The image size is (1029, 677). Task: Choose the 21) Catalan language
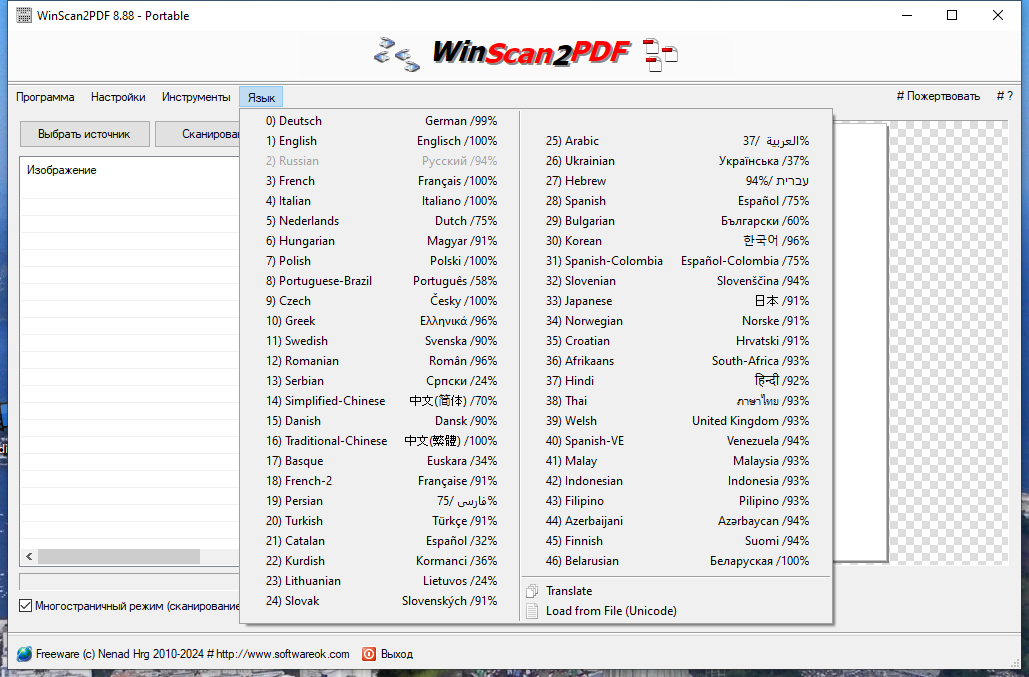tap(381, 541)
